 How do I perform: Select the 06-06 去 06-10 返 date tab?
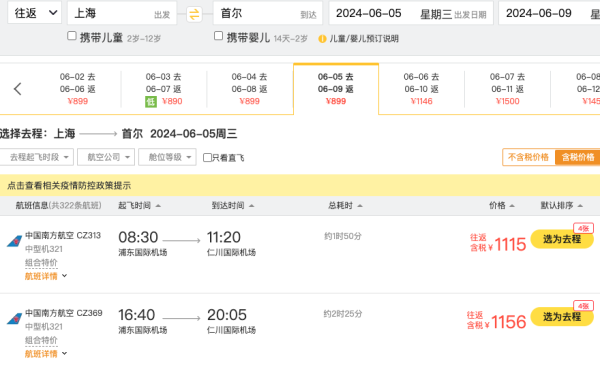click(421, 89)
